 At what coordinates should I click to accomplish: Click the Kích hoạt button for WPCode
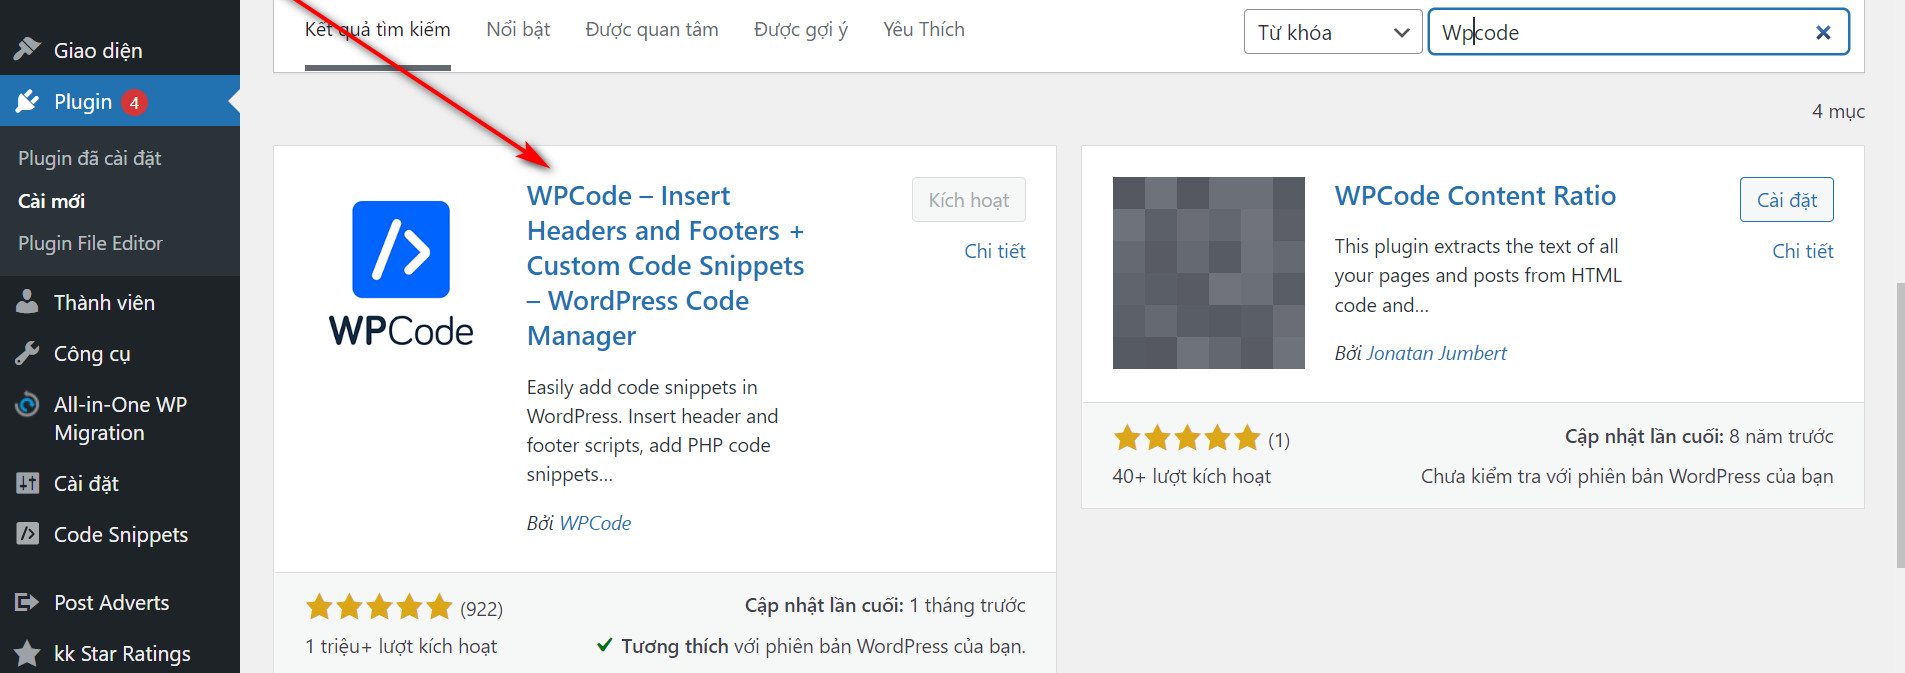pyautogui.click(x=969, y=200)
